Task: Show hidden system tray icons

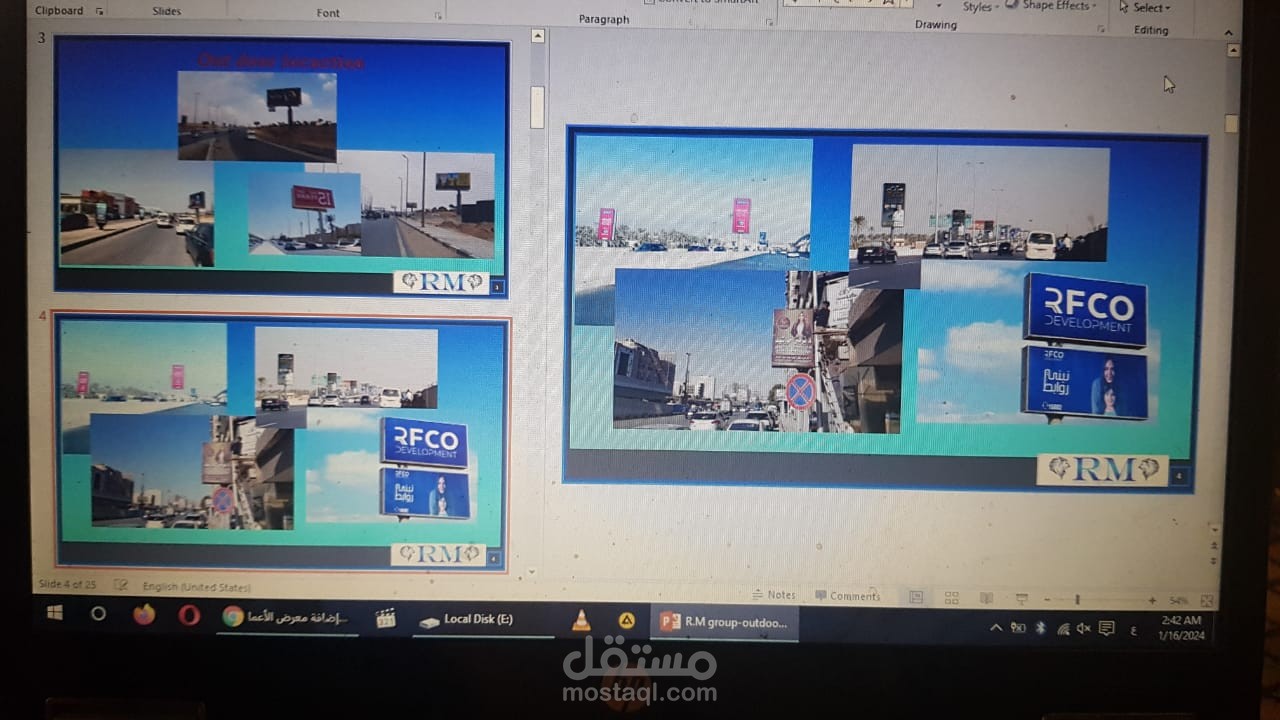Action: pyautogui.click(x=996, y=628)
